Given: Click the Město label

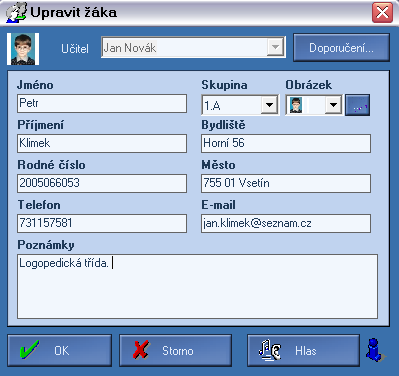Looking at the screenshot, I should [218, 165].
